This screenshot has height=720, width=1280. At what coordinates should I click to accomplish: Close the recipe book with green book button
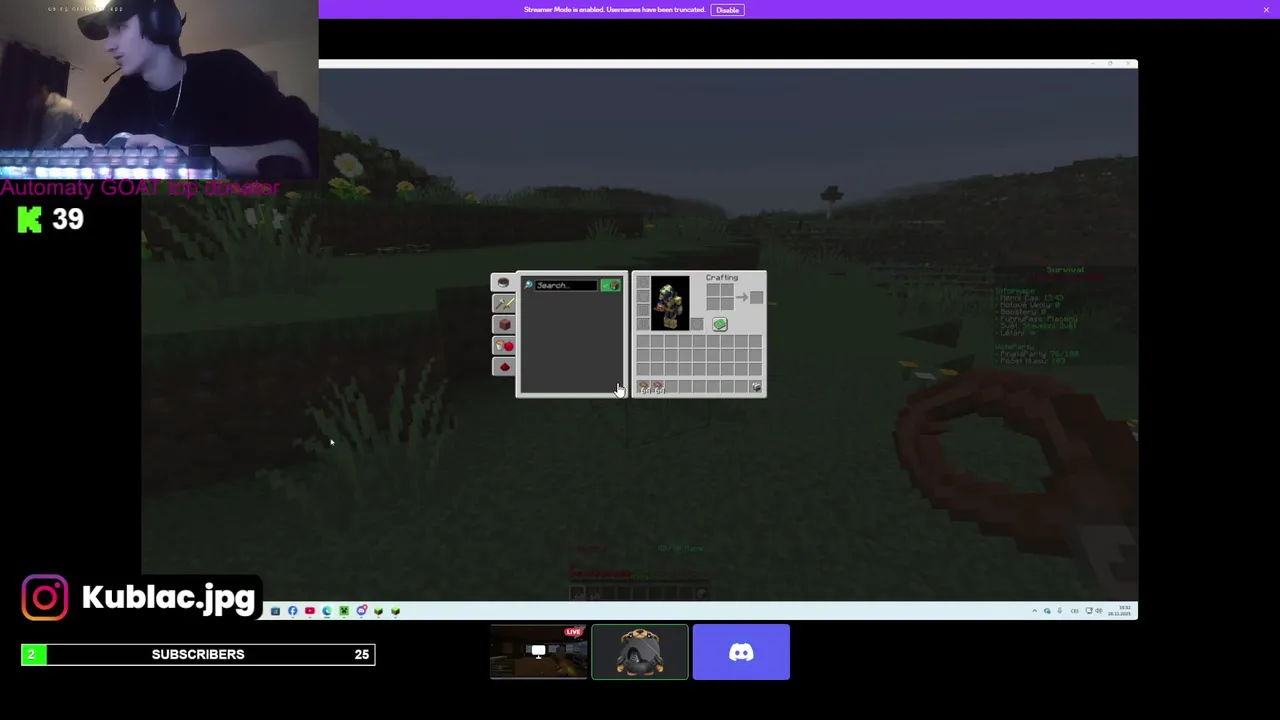[x=720, y=324]
